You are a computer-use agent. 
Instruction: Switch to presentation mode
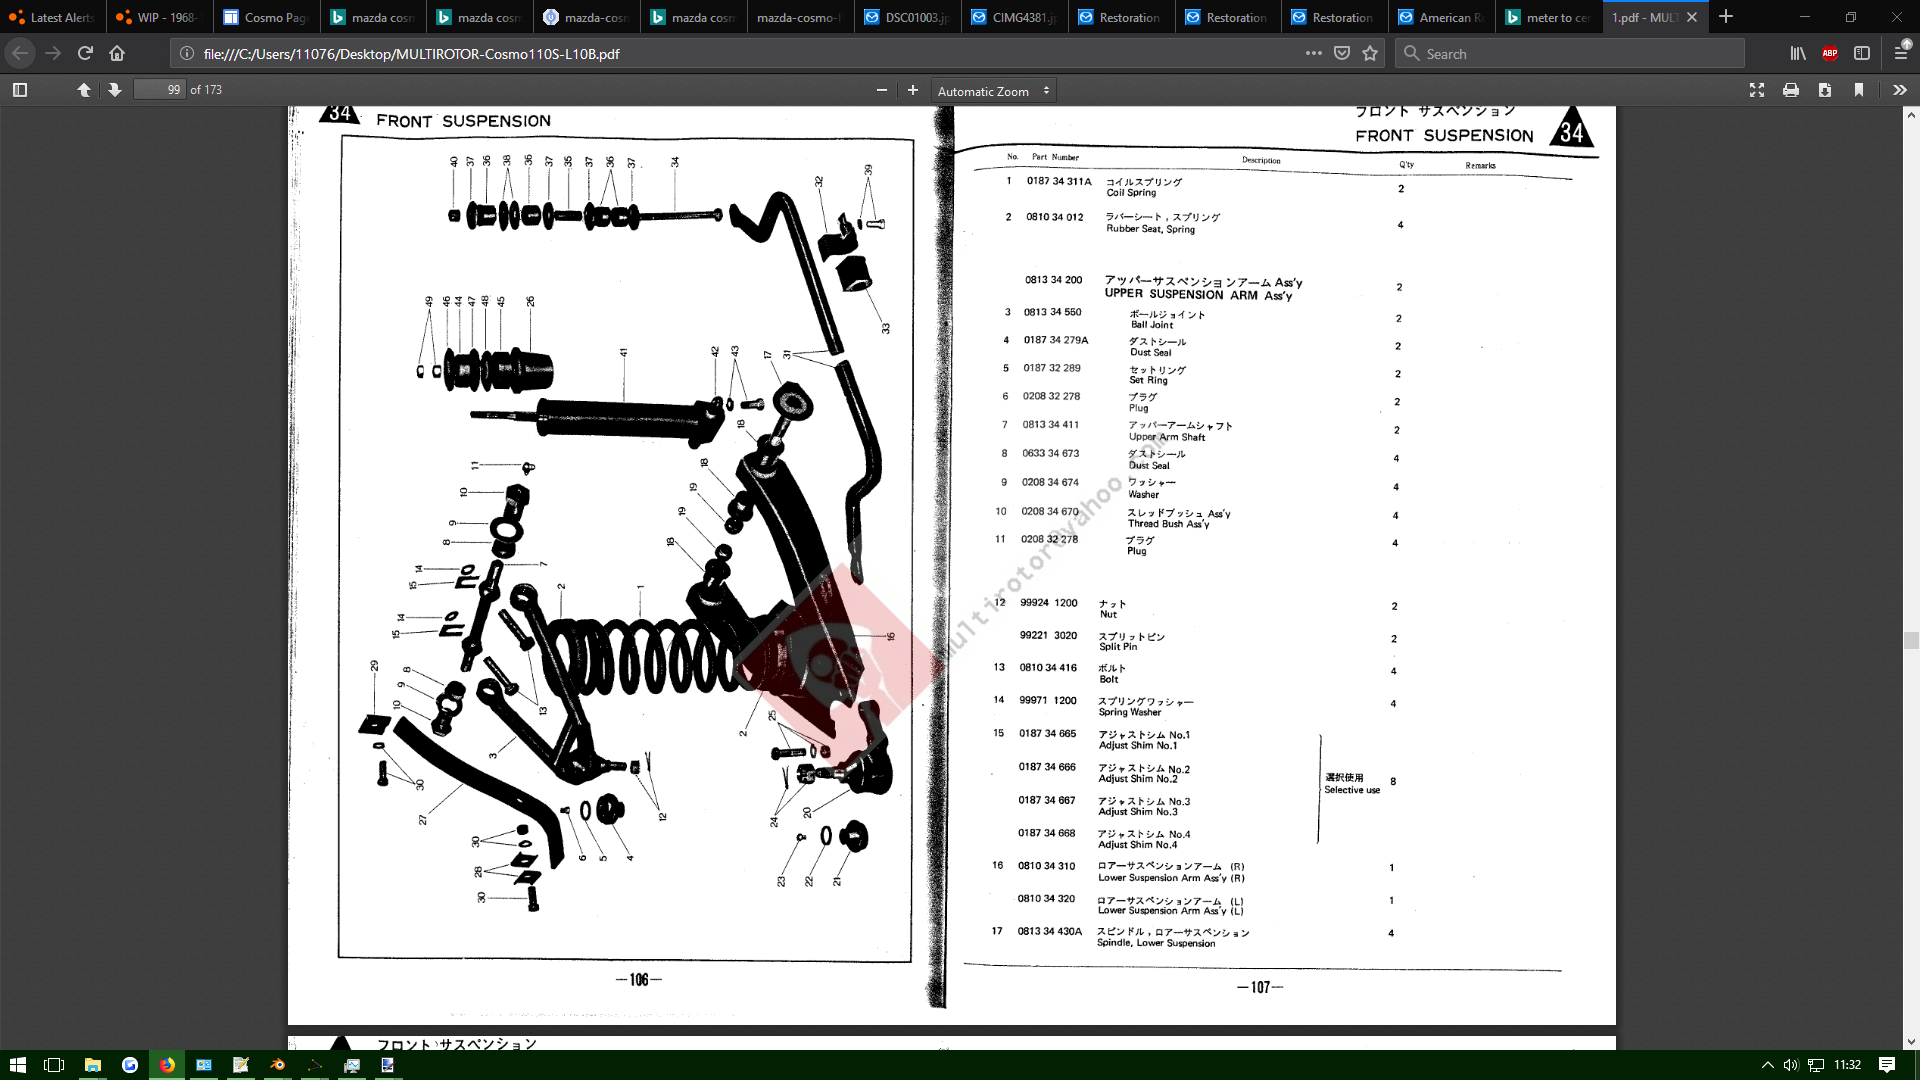click(x=1757, y=90)
